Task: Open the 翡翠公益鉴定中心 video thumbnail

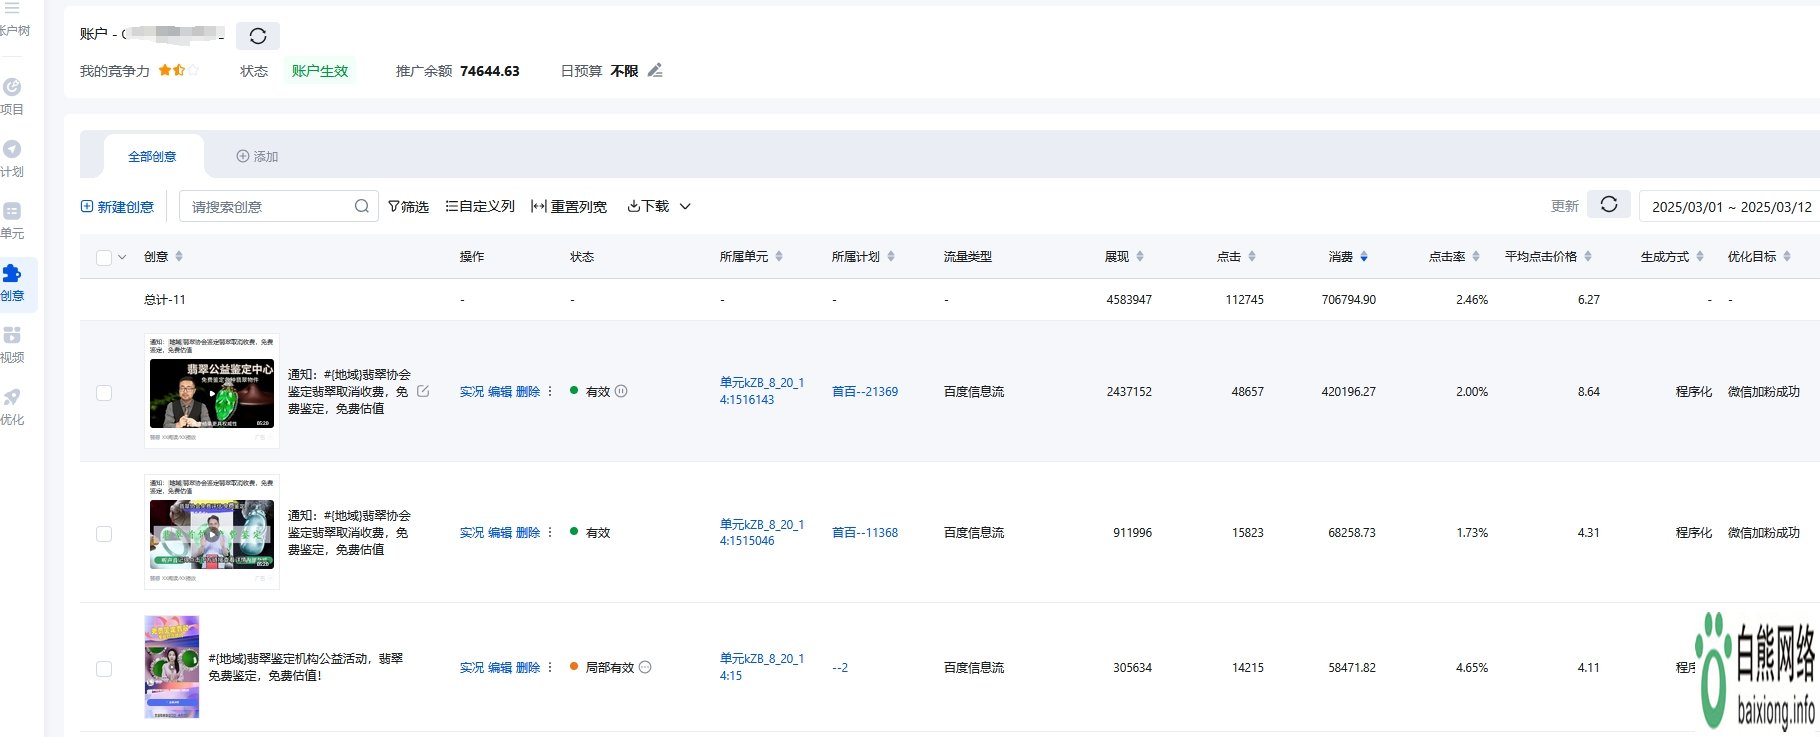Action: pyautogui.click(x=212, y=393)
